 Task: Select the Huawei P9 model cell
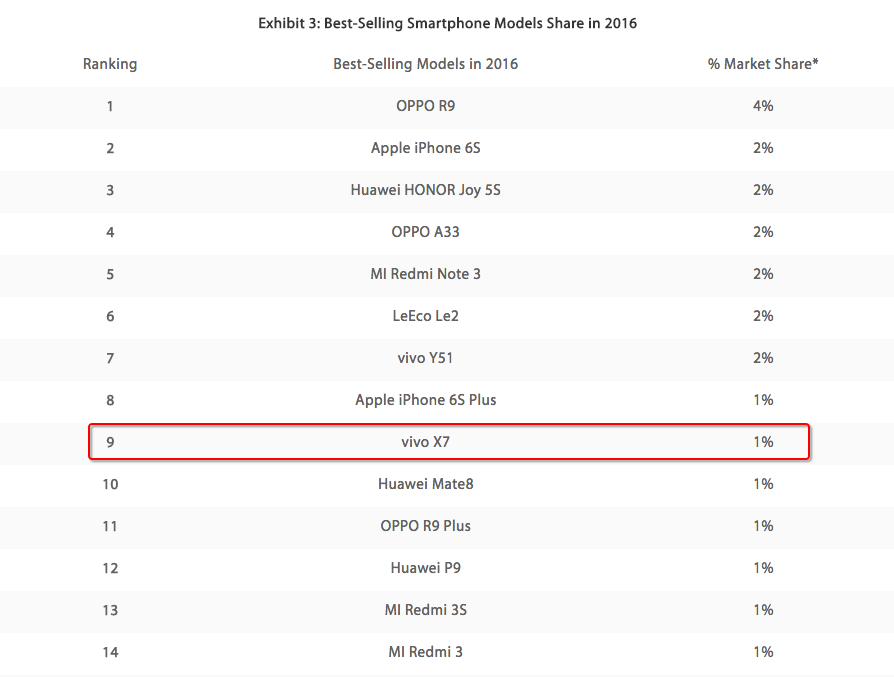pos(425,568)
